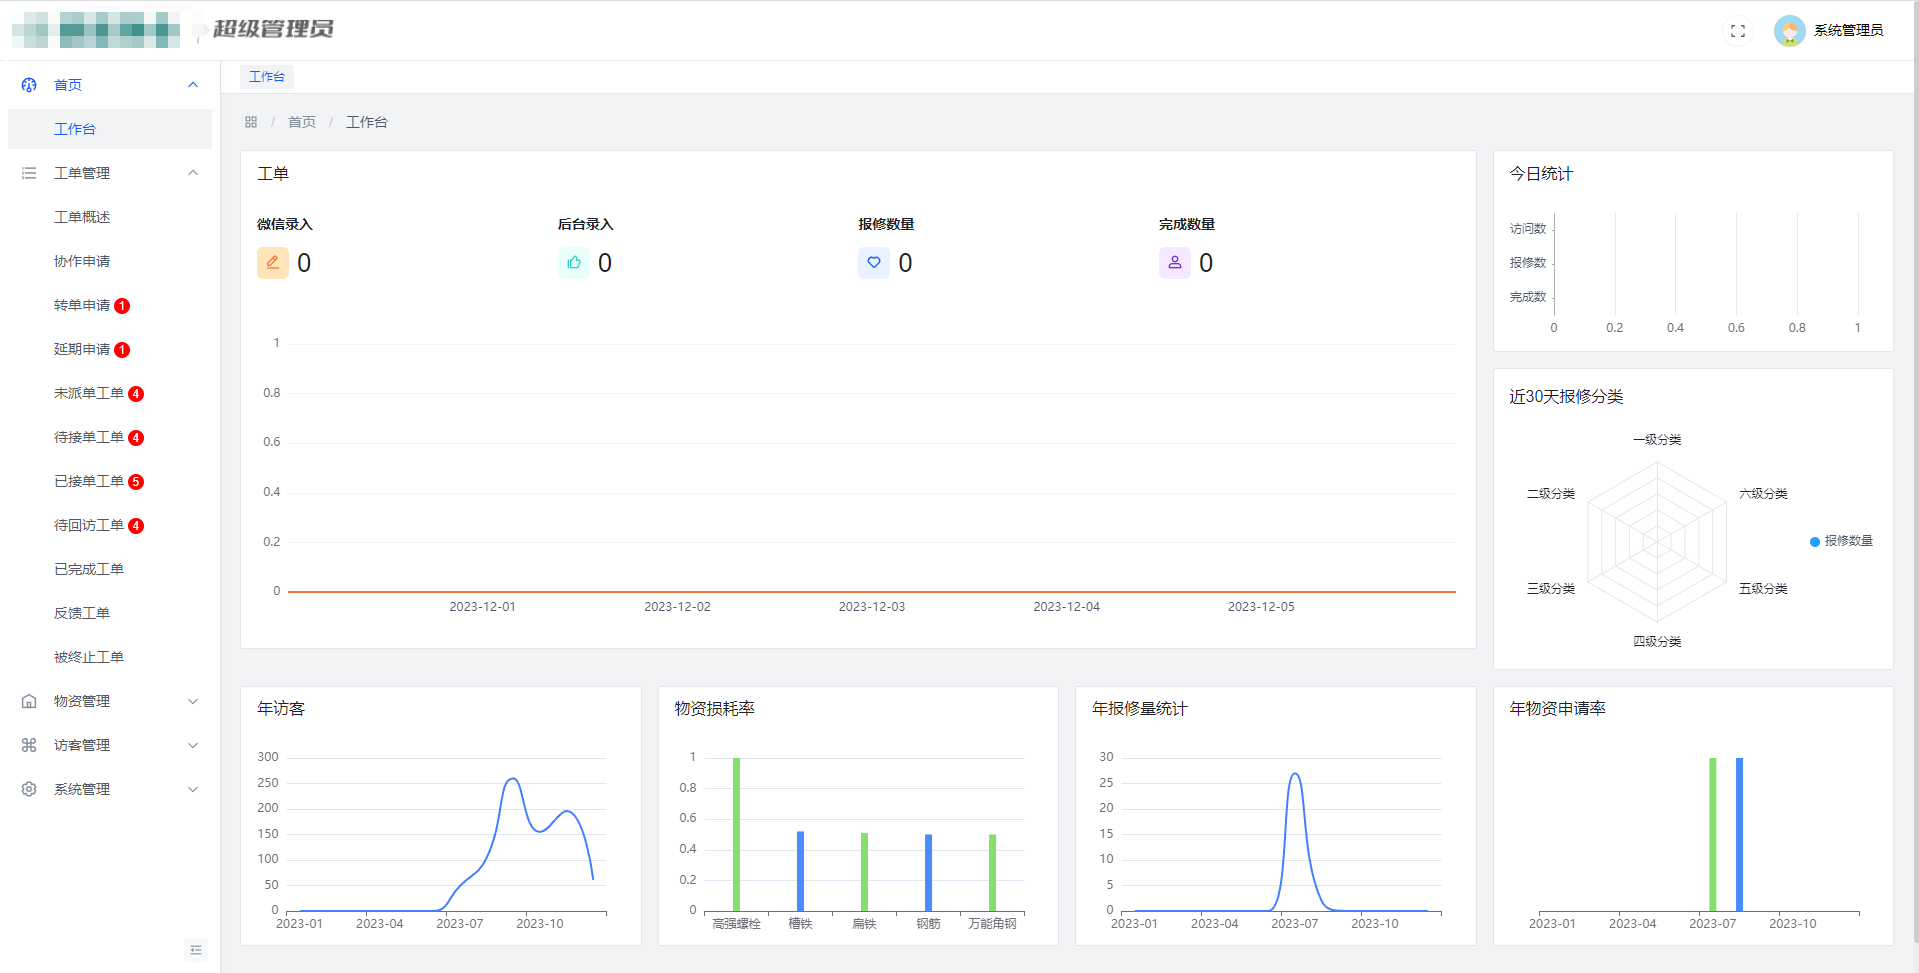
Task: Click the breadcrumb grid icon
Action: pyautogui.click(x=251, y=122)
